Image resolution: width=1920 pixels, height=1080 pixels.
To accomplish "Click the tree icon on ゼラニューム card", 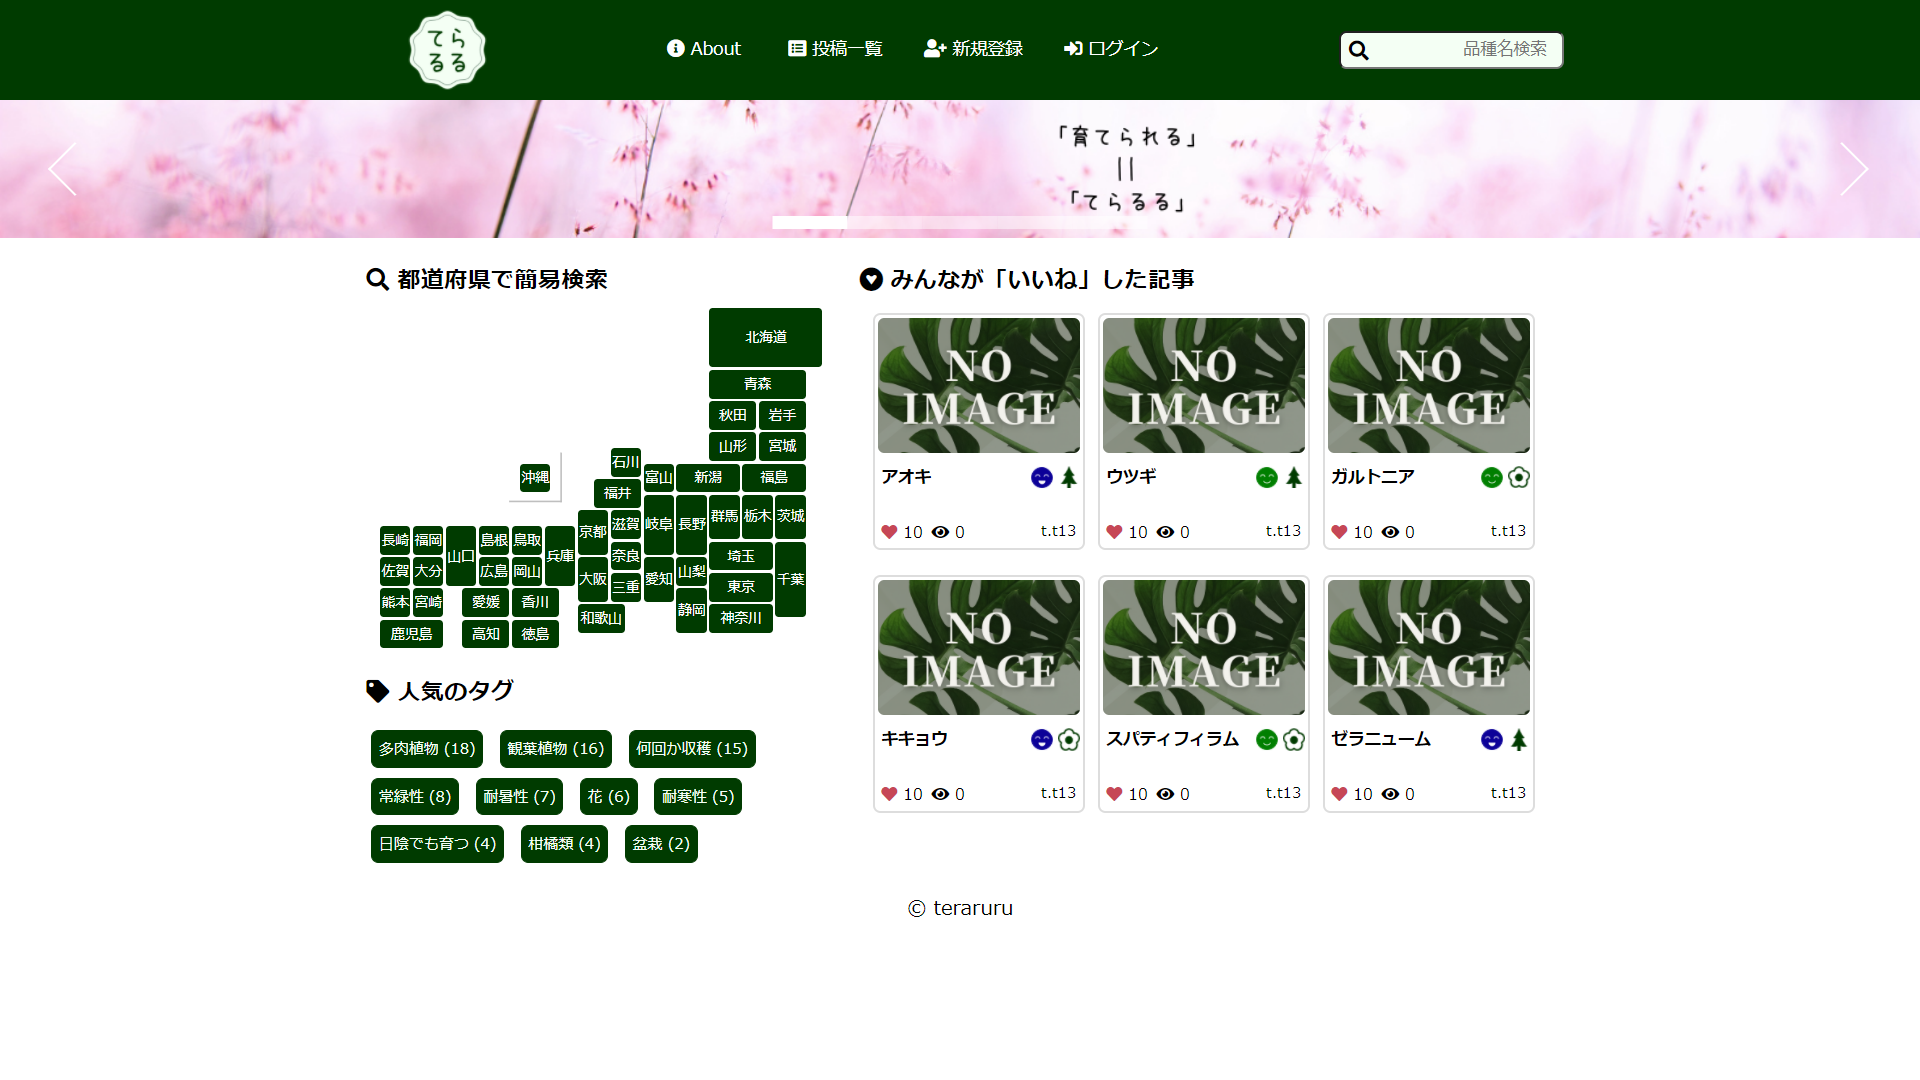I will pyautogui.click(x=1519, y=740).
